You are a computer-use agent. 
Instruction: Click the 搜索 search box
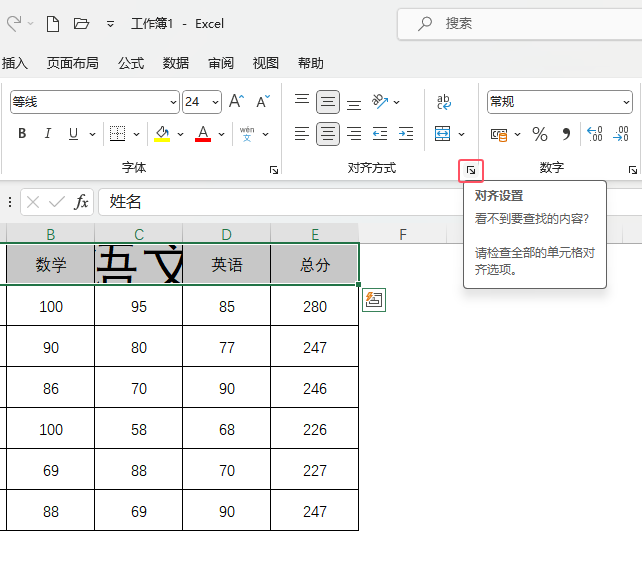coord(519,24)
